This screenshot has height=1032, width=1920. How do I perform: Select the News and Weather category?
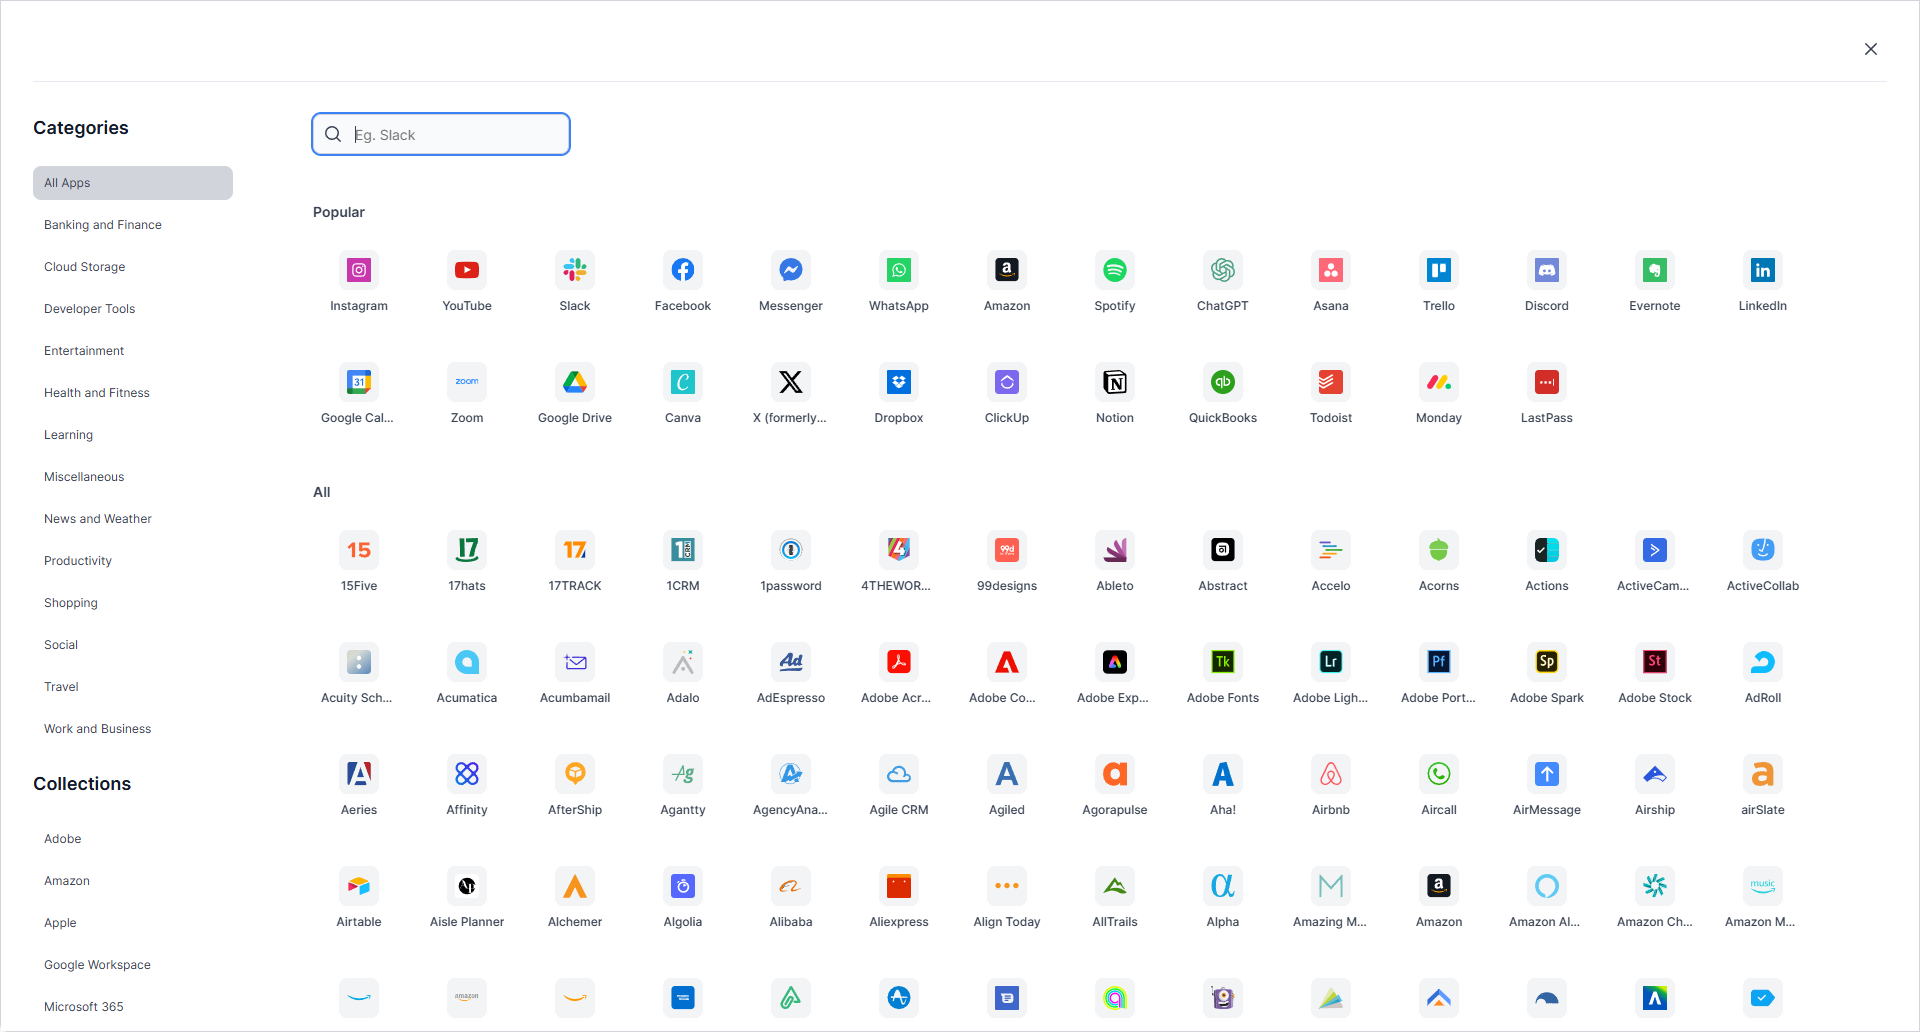click(x=133, y=519)
